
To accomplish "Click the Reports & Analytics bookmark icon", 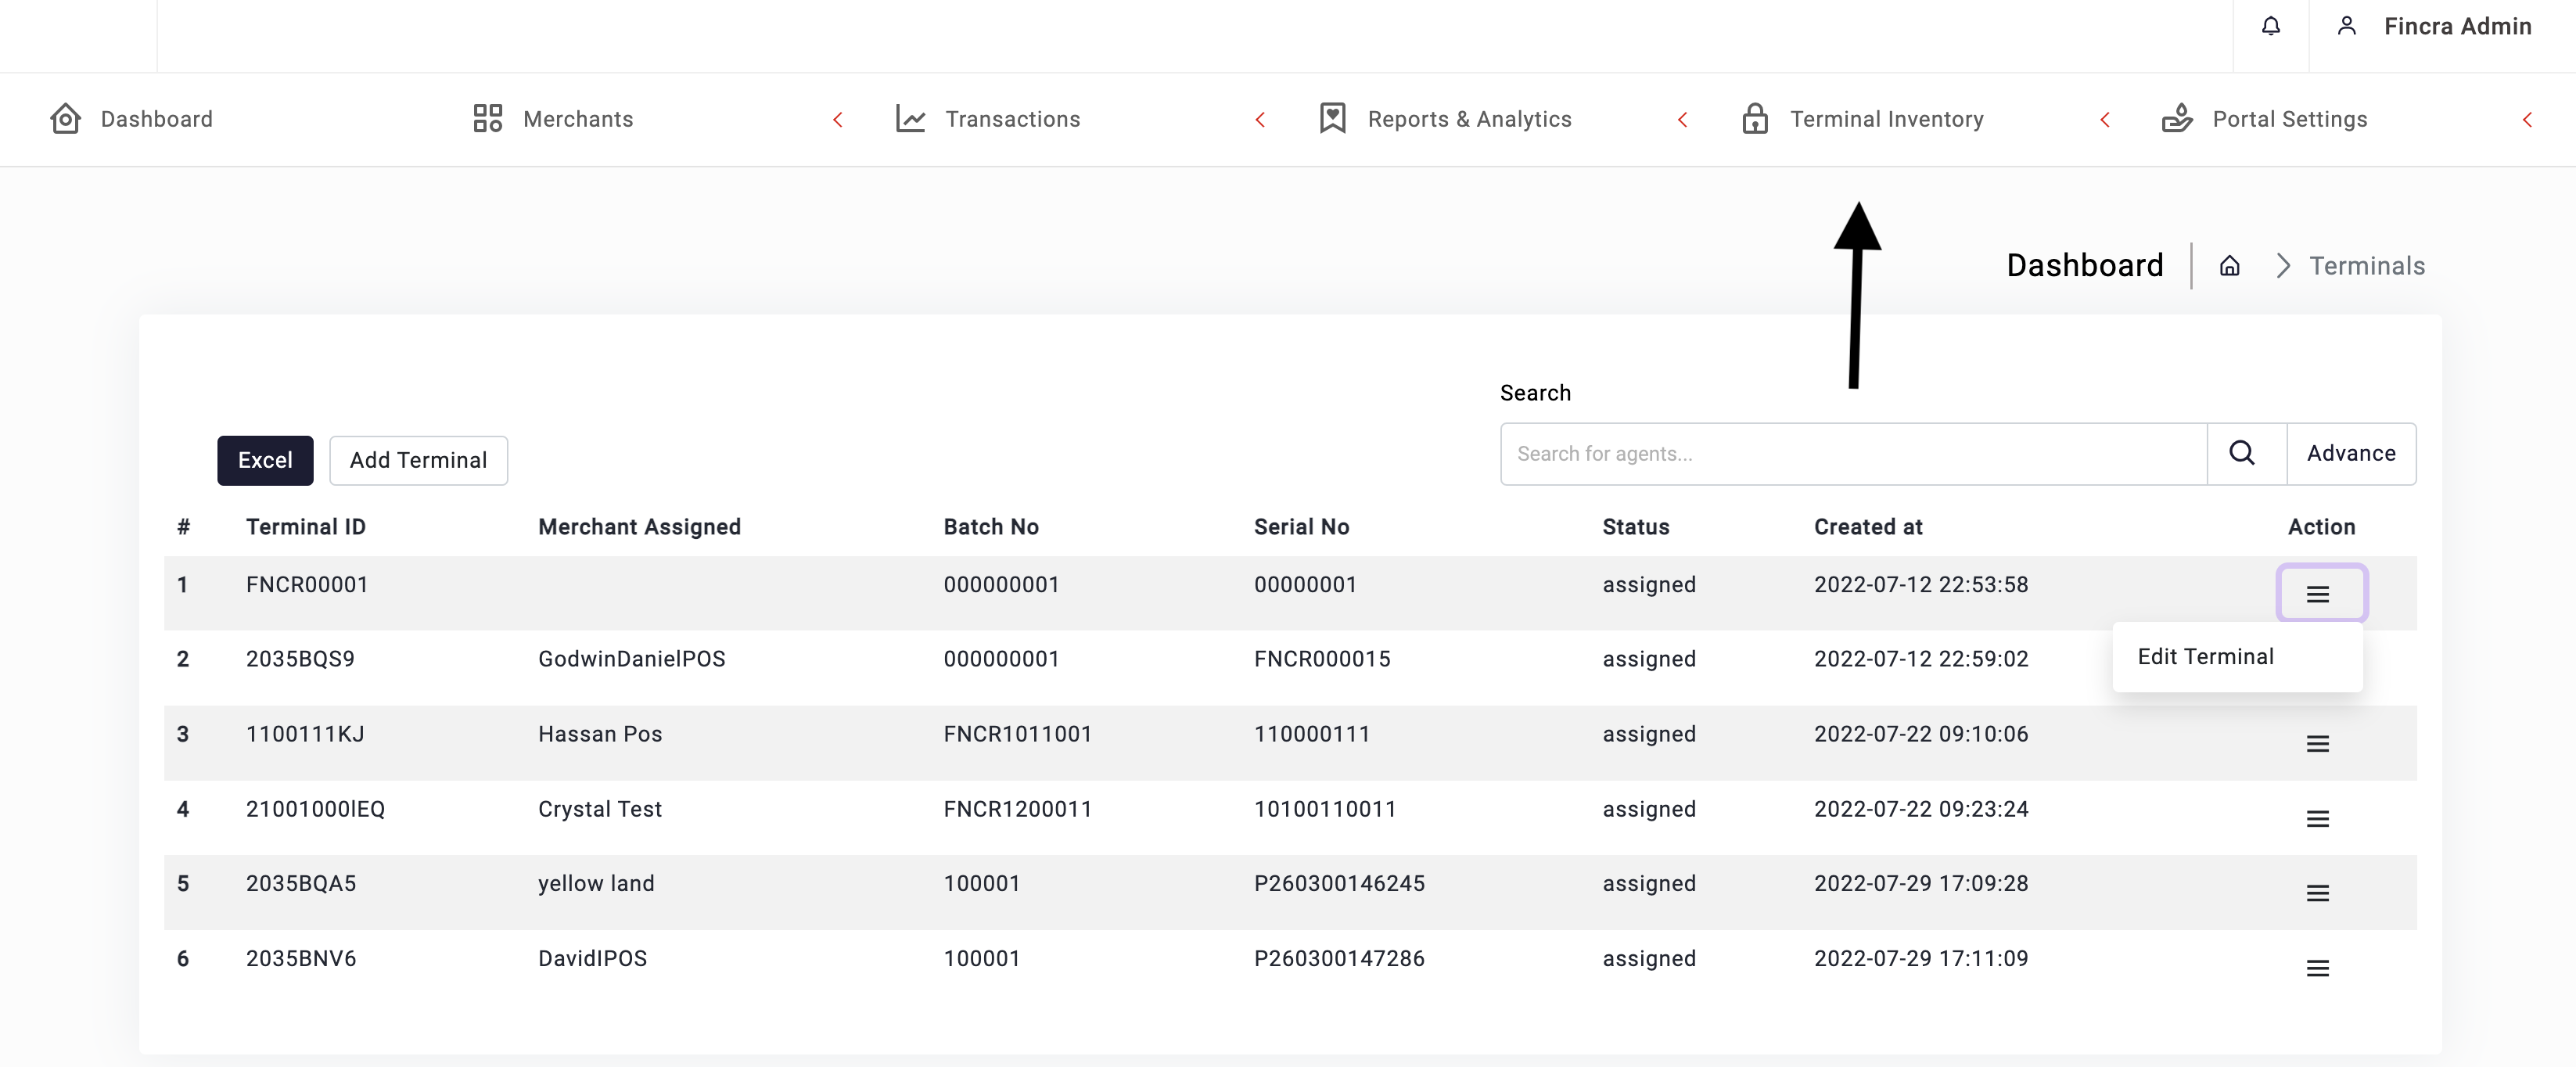I will pos(1332,119).
